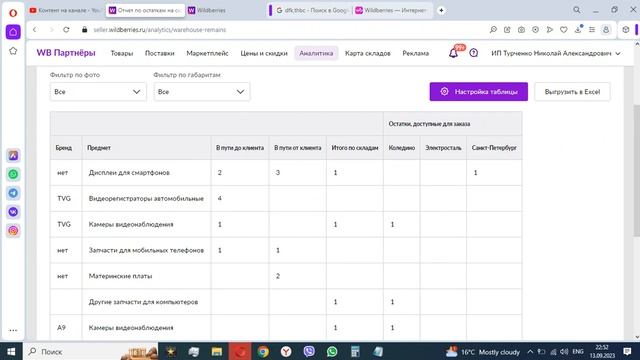Open downloads icon in address bar
The image size is (640, 360).
pos(578,30)
